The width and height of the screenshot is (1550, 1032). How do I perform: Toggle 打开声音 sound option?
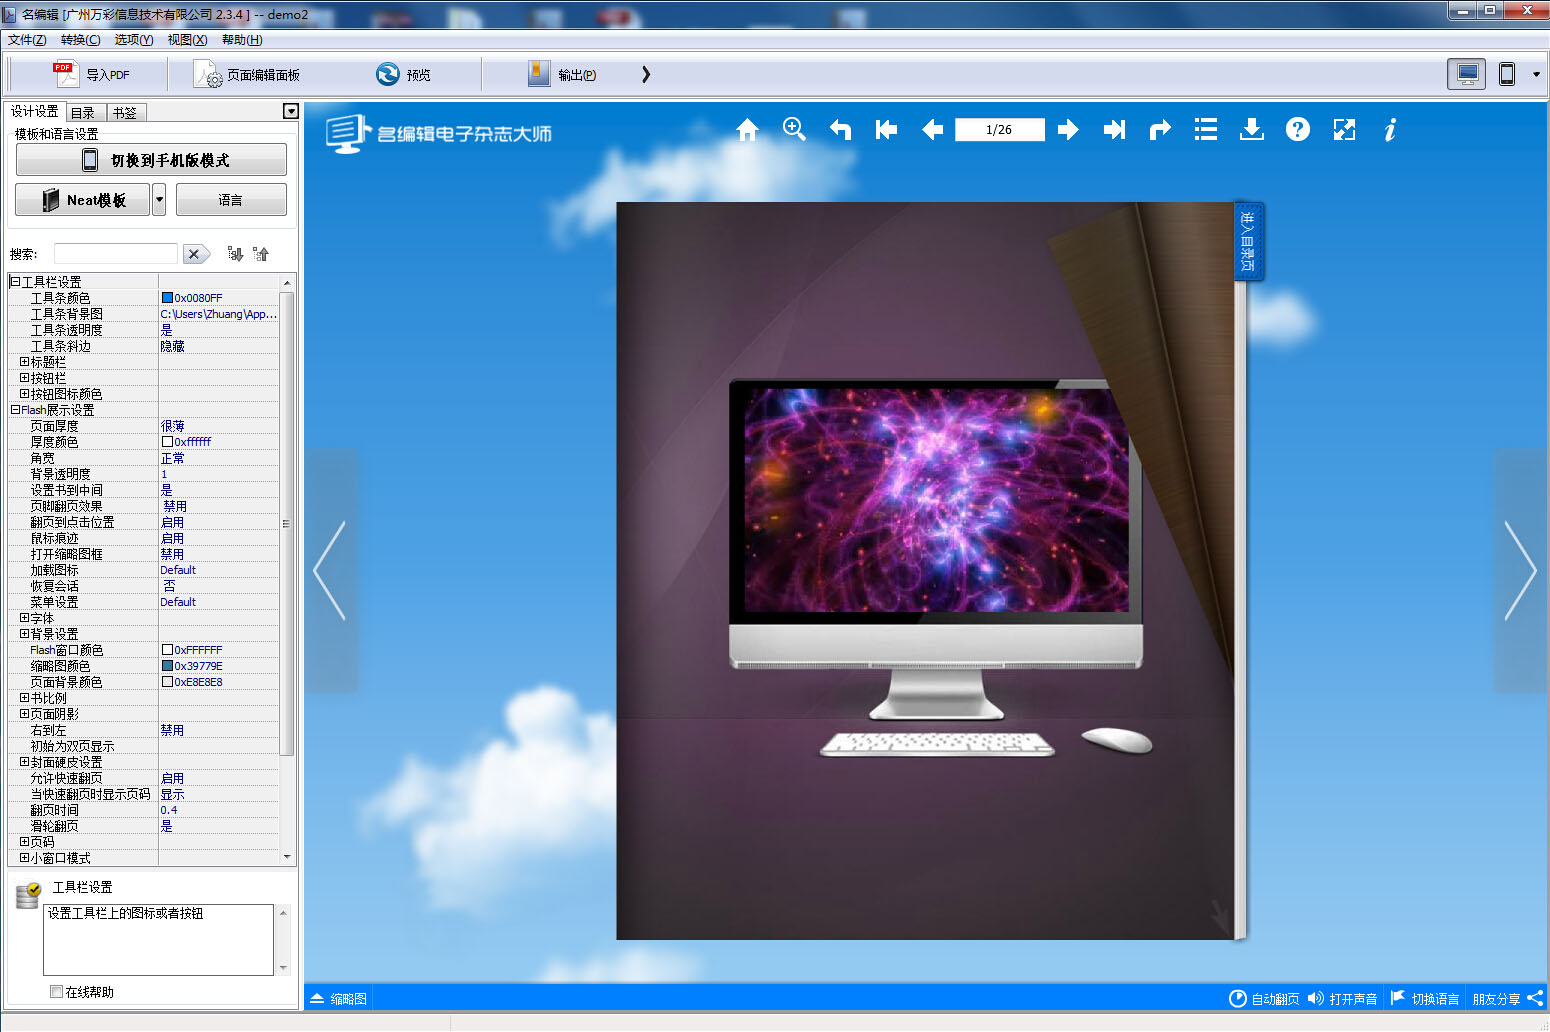tap(1342, 998)
